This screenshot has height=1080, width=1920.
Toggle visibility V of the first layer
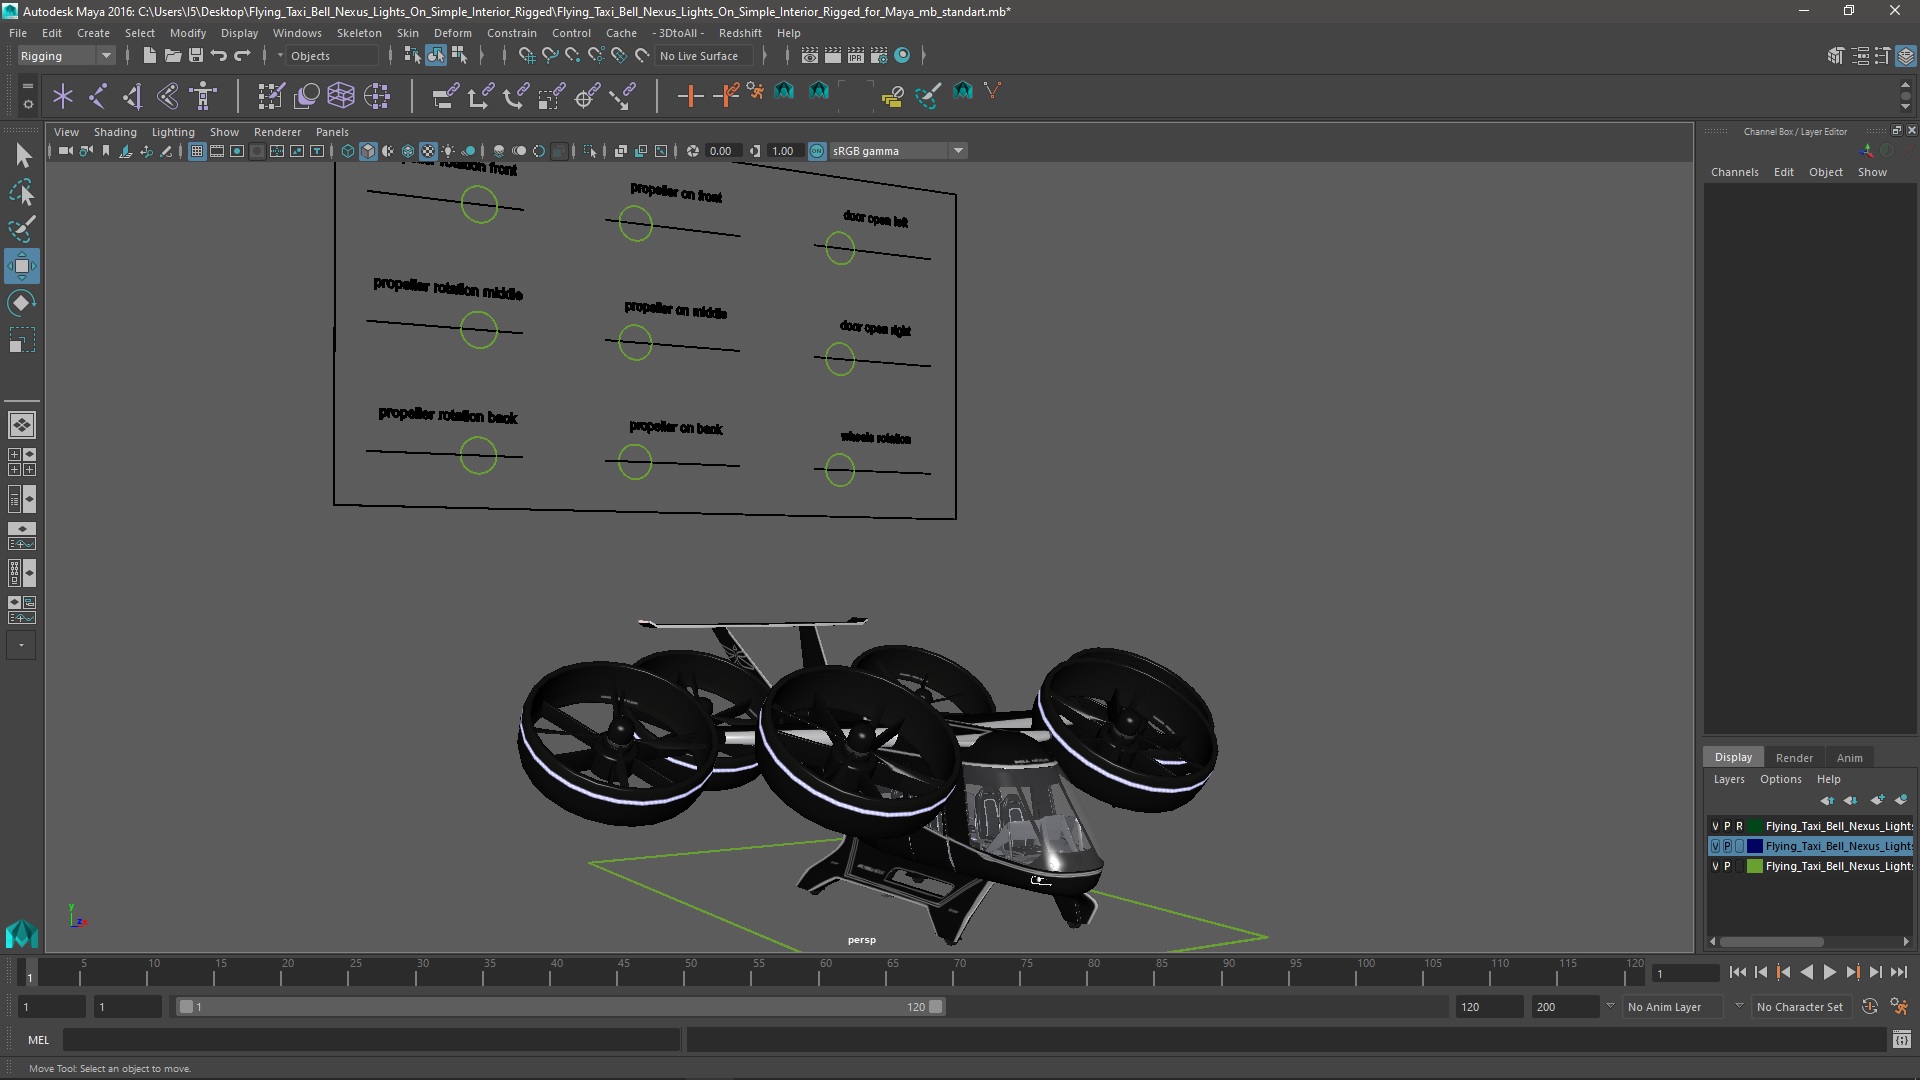pos(1715,826)
